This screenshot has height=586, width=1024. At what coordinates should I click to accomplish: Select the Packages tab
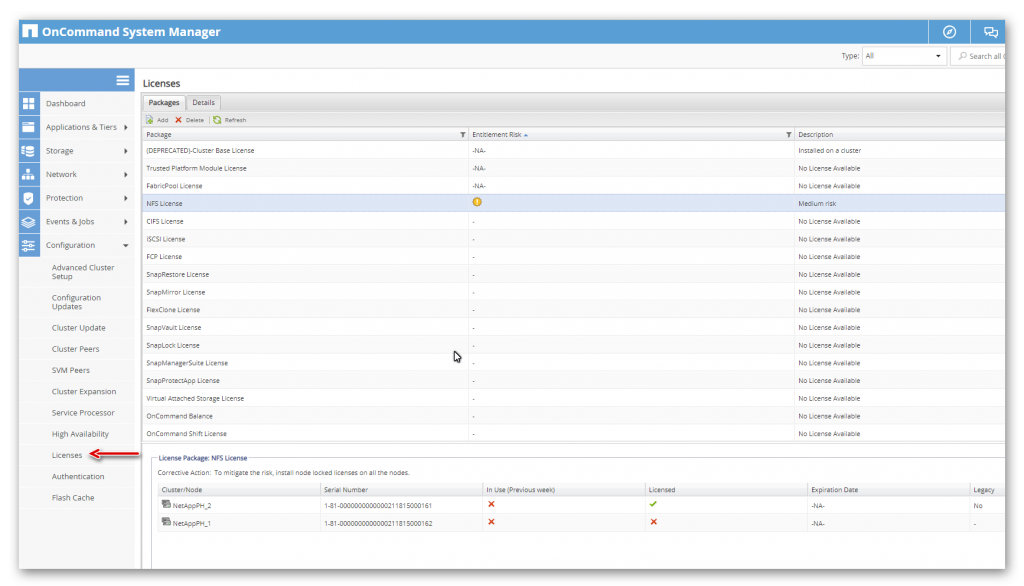(163, 102)
